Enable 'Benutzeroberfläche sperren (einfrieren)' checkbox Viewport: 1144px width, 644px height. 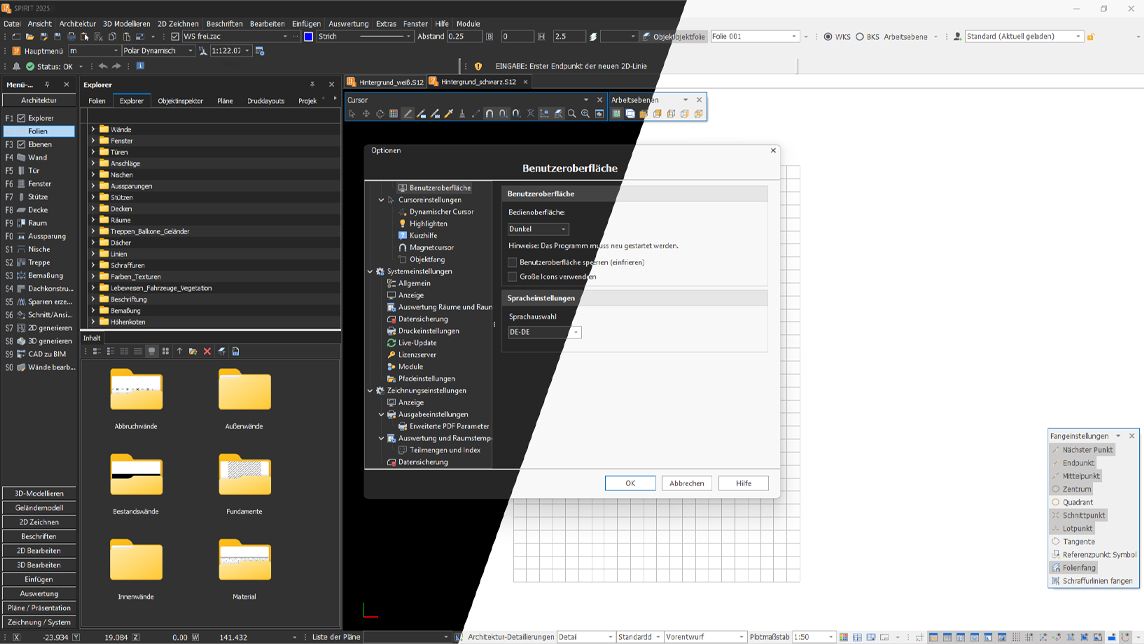tap(512, 263)
